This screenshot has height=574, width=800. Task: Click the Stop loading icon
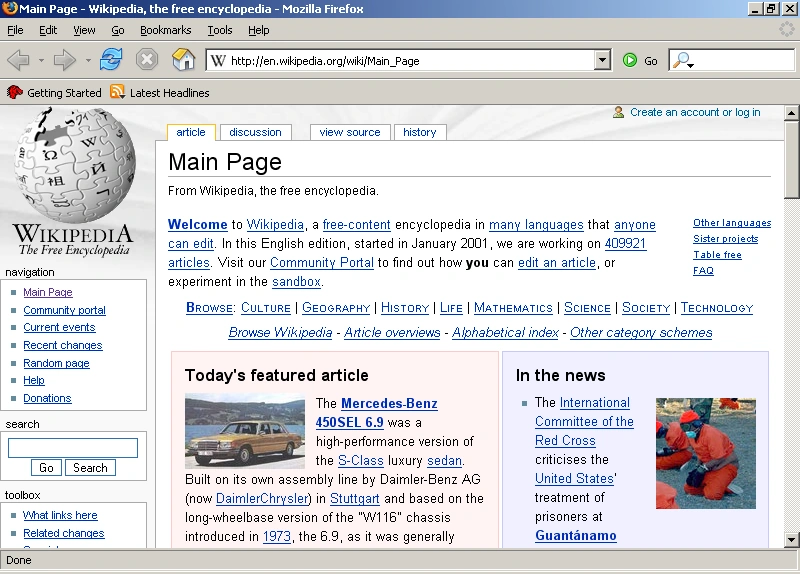[x=147, y=60]
